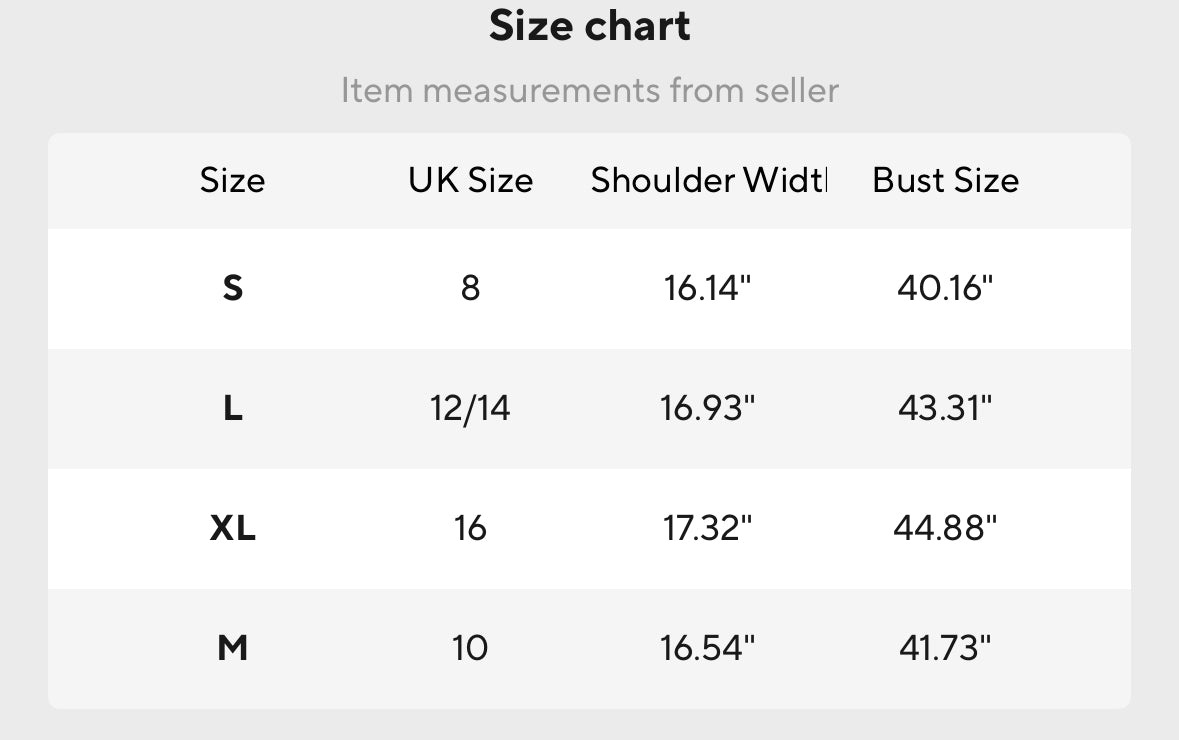Viewport: 1179px width, 740px height.
Task: Click the 44.88" bust size value
Action: 945,528
